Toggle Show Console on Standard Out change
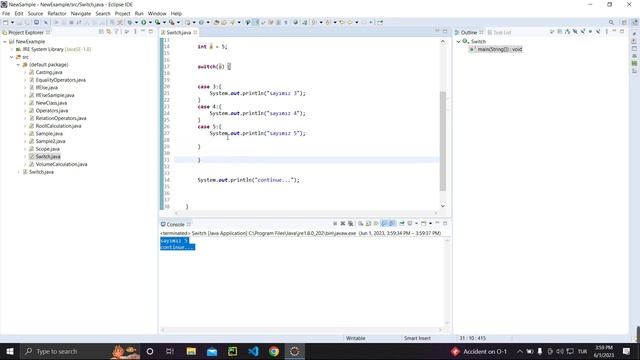The image size is (640, 360). click(x=384, y=223)
